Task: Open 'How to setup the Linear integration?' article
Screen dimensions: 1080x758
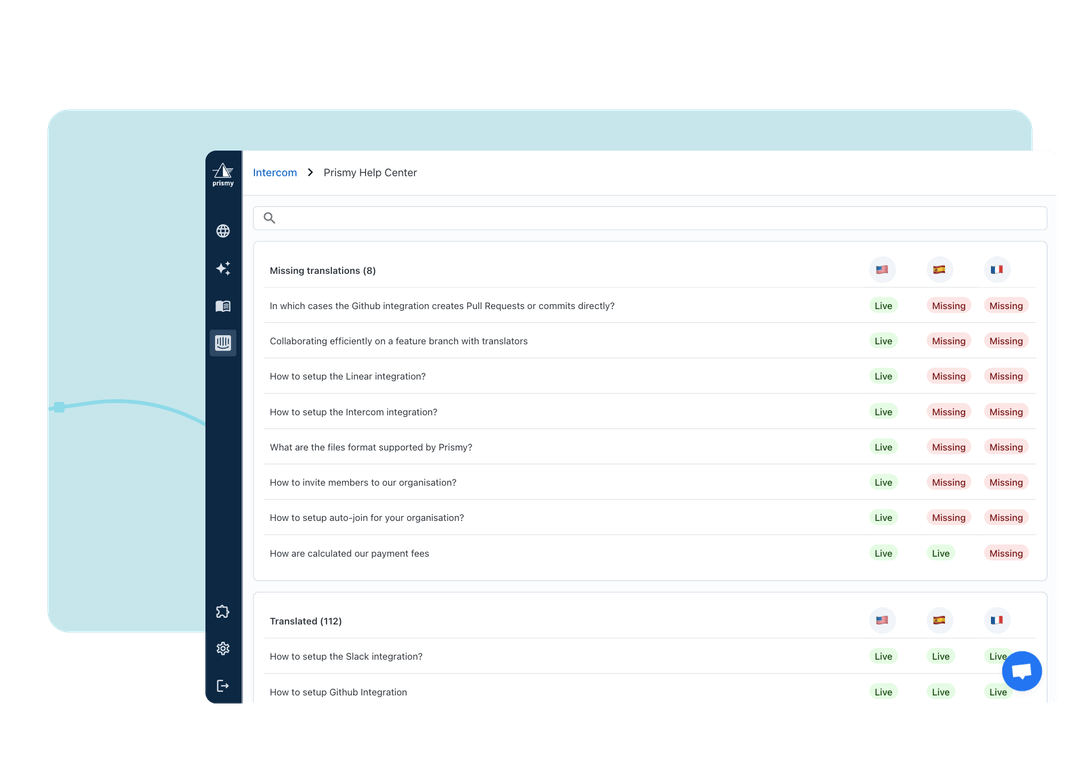Action: [x=348, y=377]
